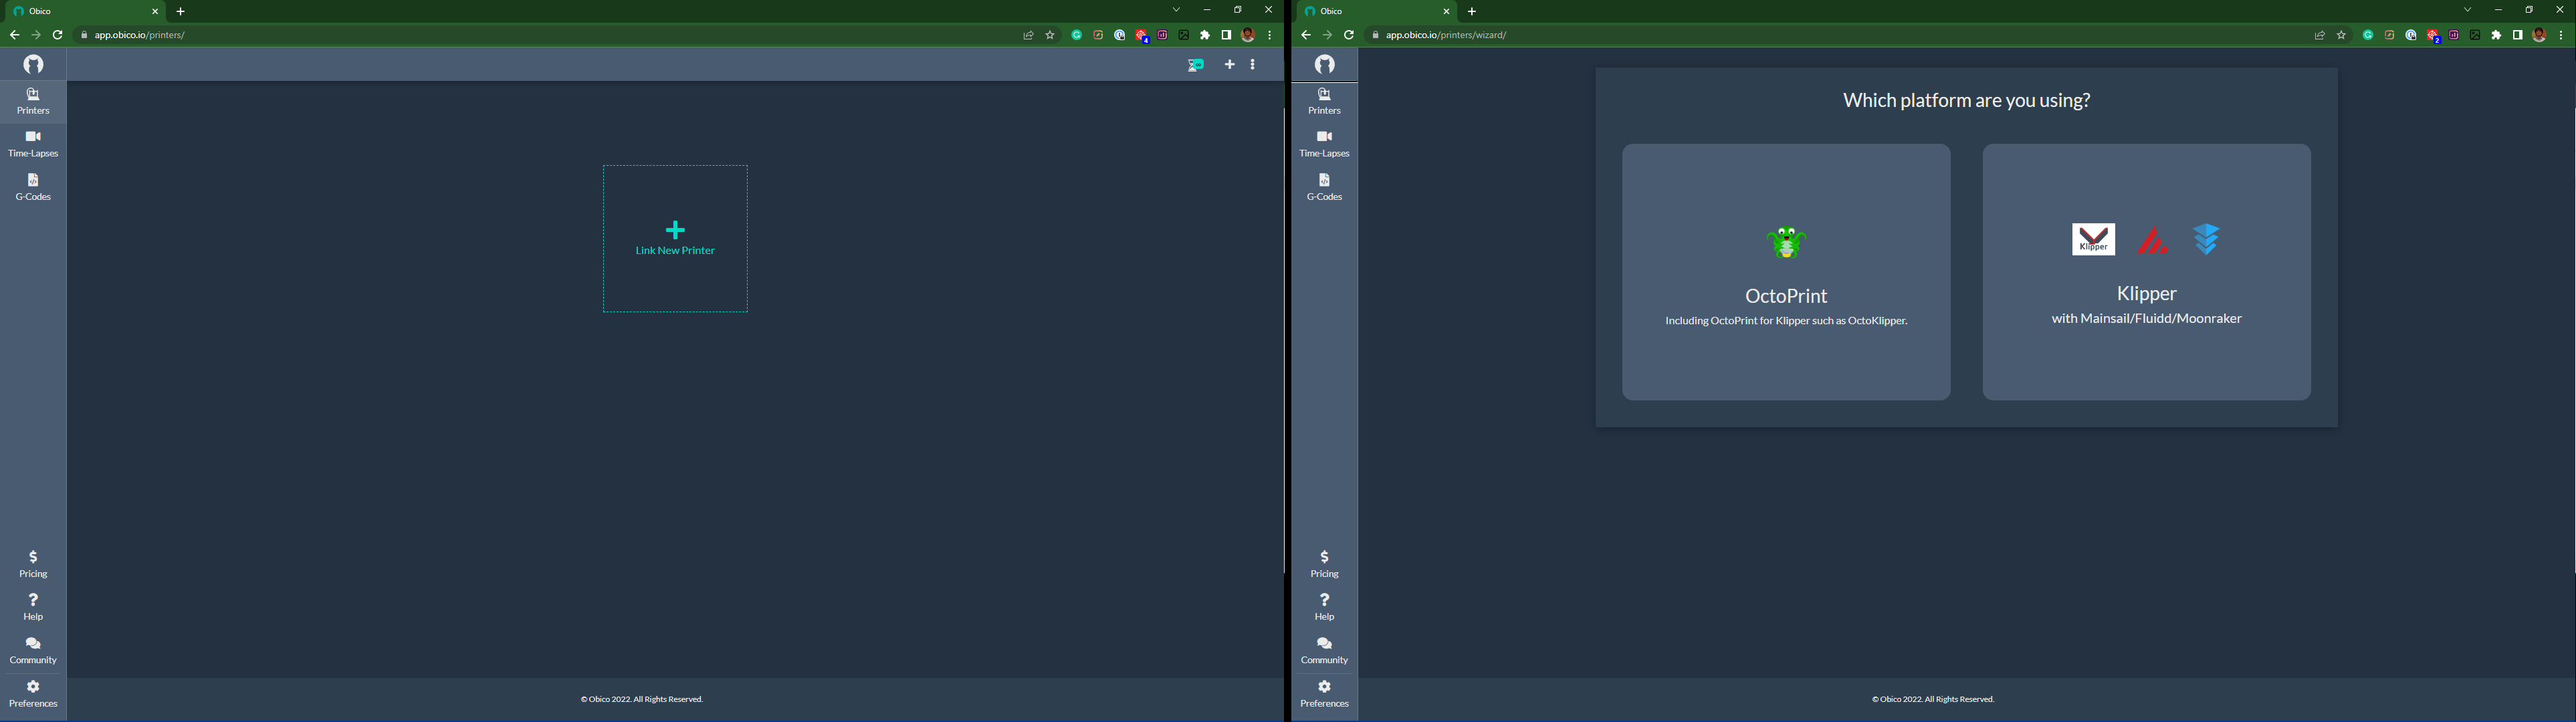Viewport: 2576px width, 722px height.
Task: Bookmark the page in left browser window
Action: pos(1050,35)
